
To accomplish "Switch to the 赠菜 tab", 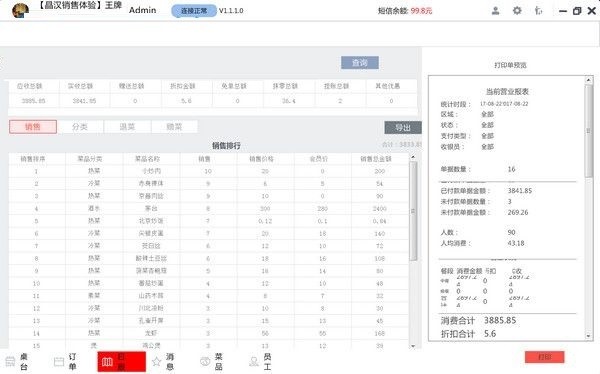I will (174, 127).
